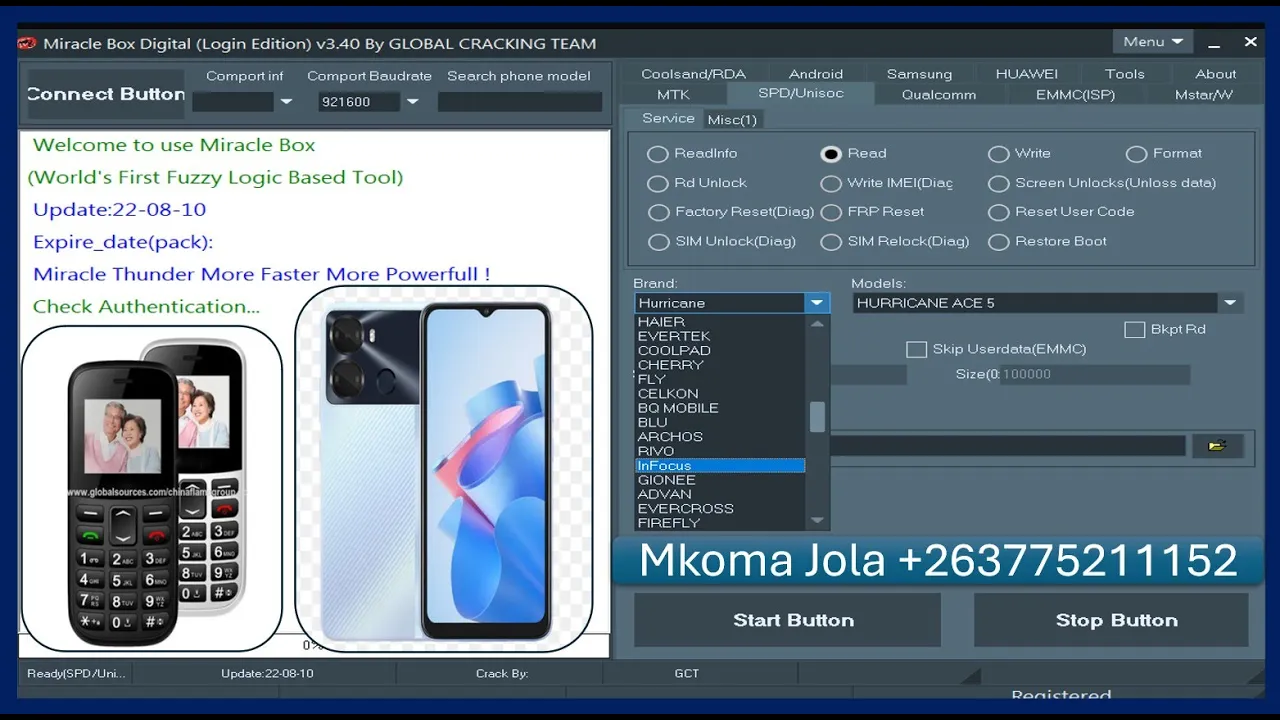Choose EVERTEK from brand list
The width and height of the screenshot is (1280, 720).
point(720,336)
